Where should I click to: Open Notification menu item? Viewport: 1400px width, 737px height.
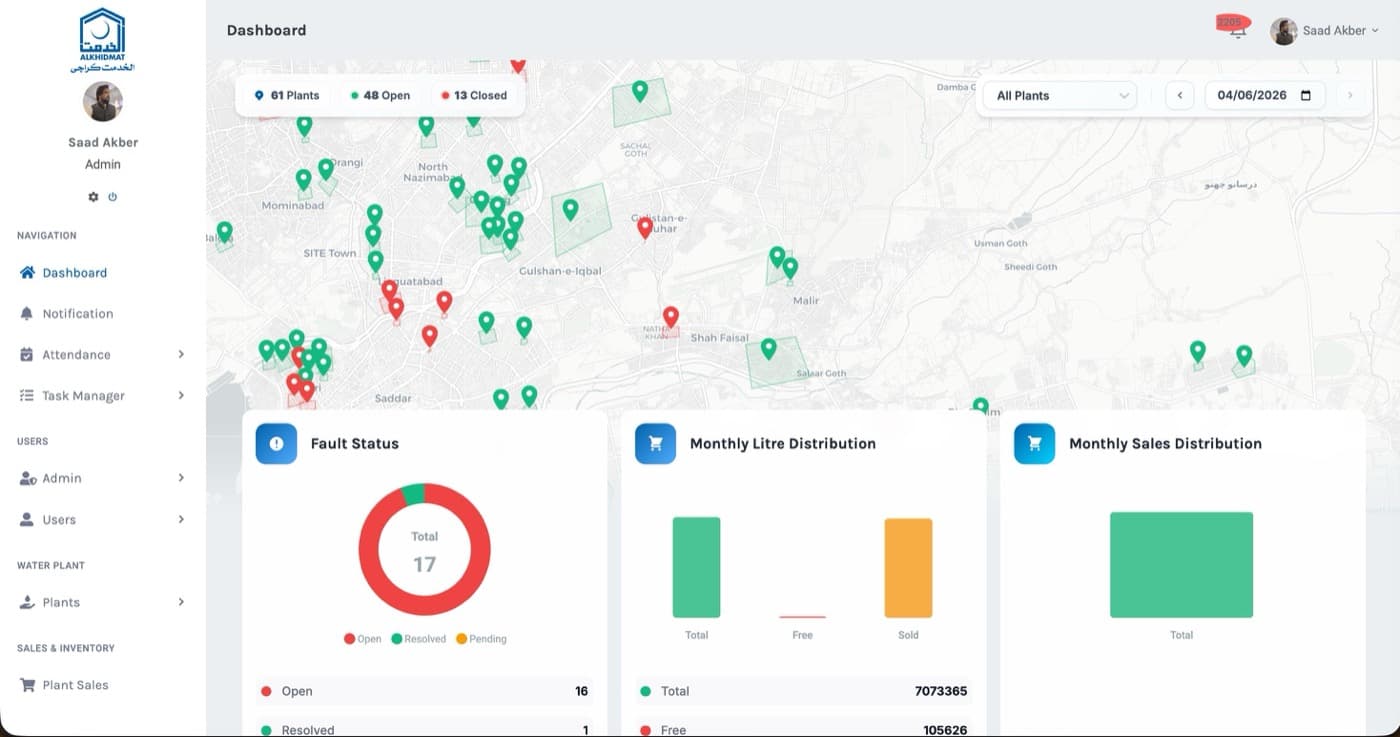pos(102,313)
